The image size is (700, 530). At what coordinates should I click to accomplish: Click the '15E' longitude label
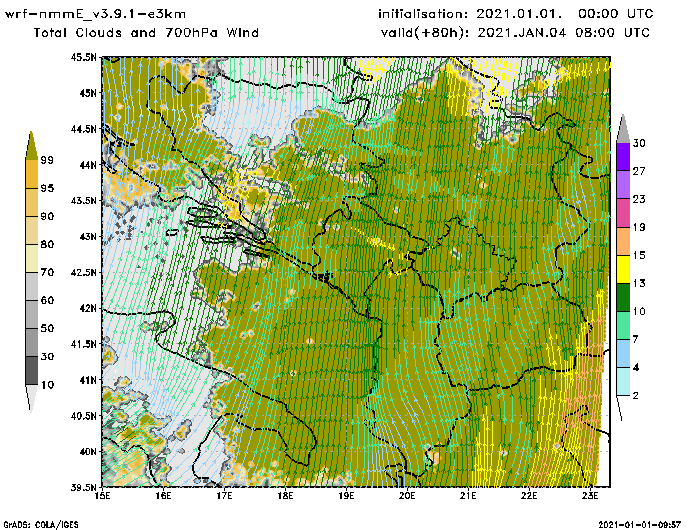pos(103,496)
